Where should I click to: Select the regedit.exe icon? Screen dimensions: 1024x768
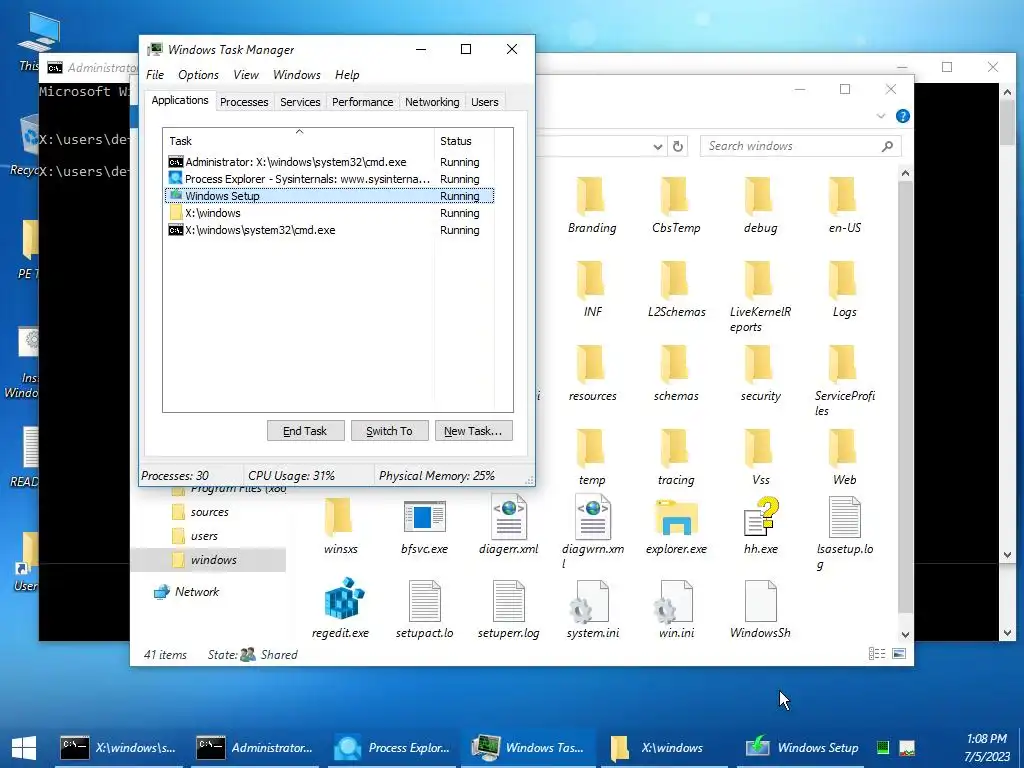point(344,598)
